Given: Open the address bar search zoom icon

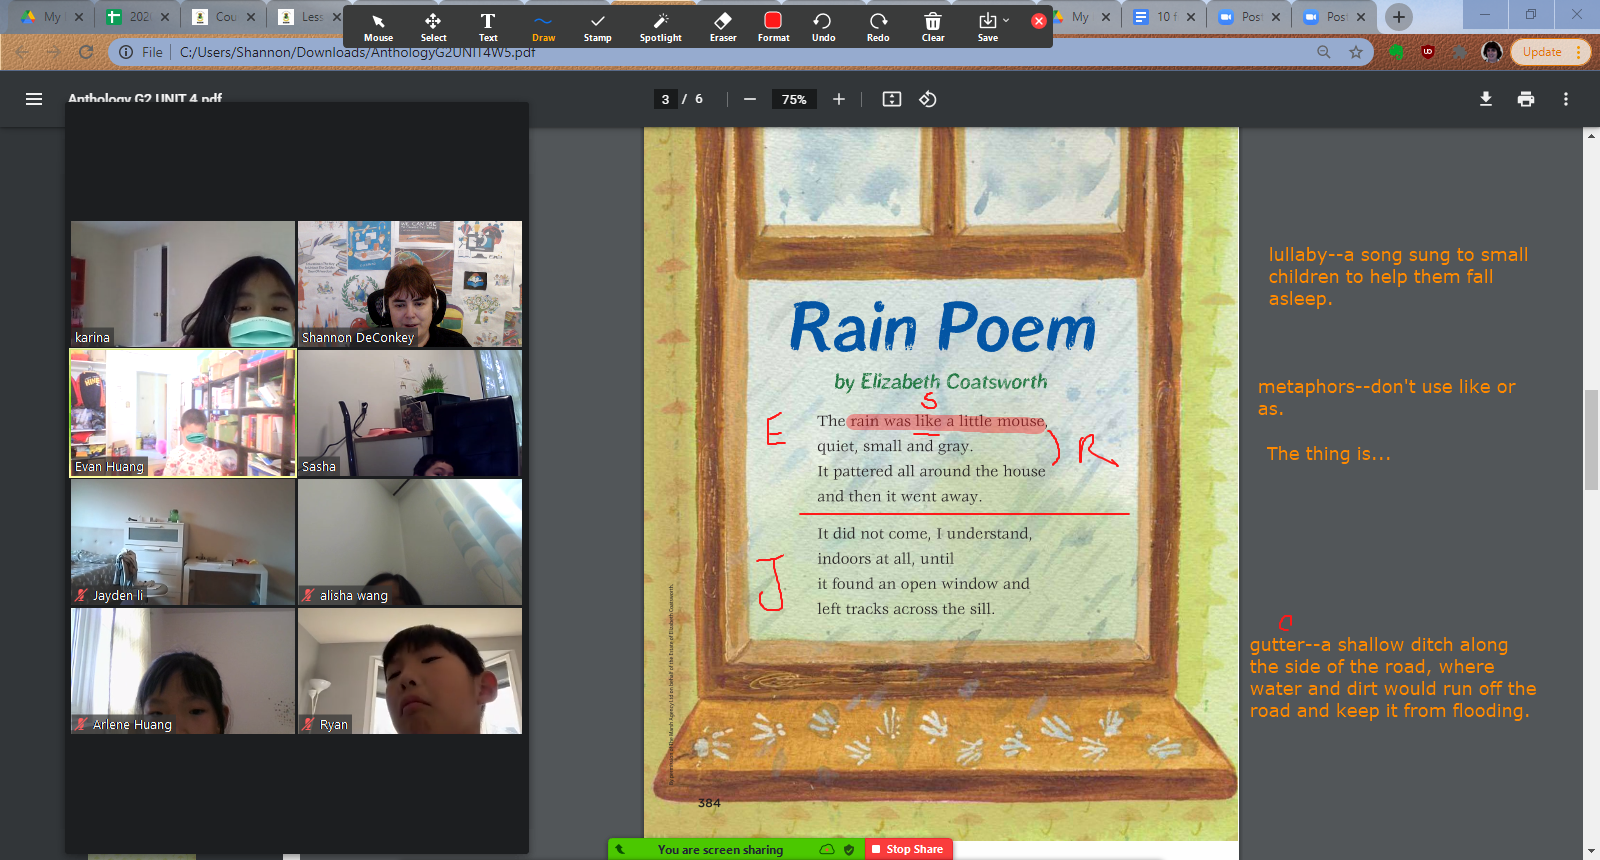Looking at the screenshot, I should pyautogui.click(x=1324, y=52).
